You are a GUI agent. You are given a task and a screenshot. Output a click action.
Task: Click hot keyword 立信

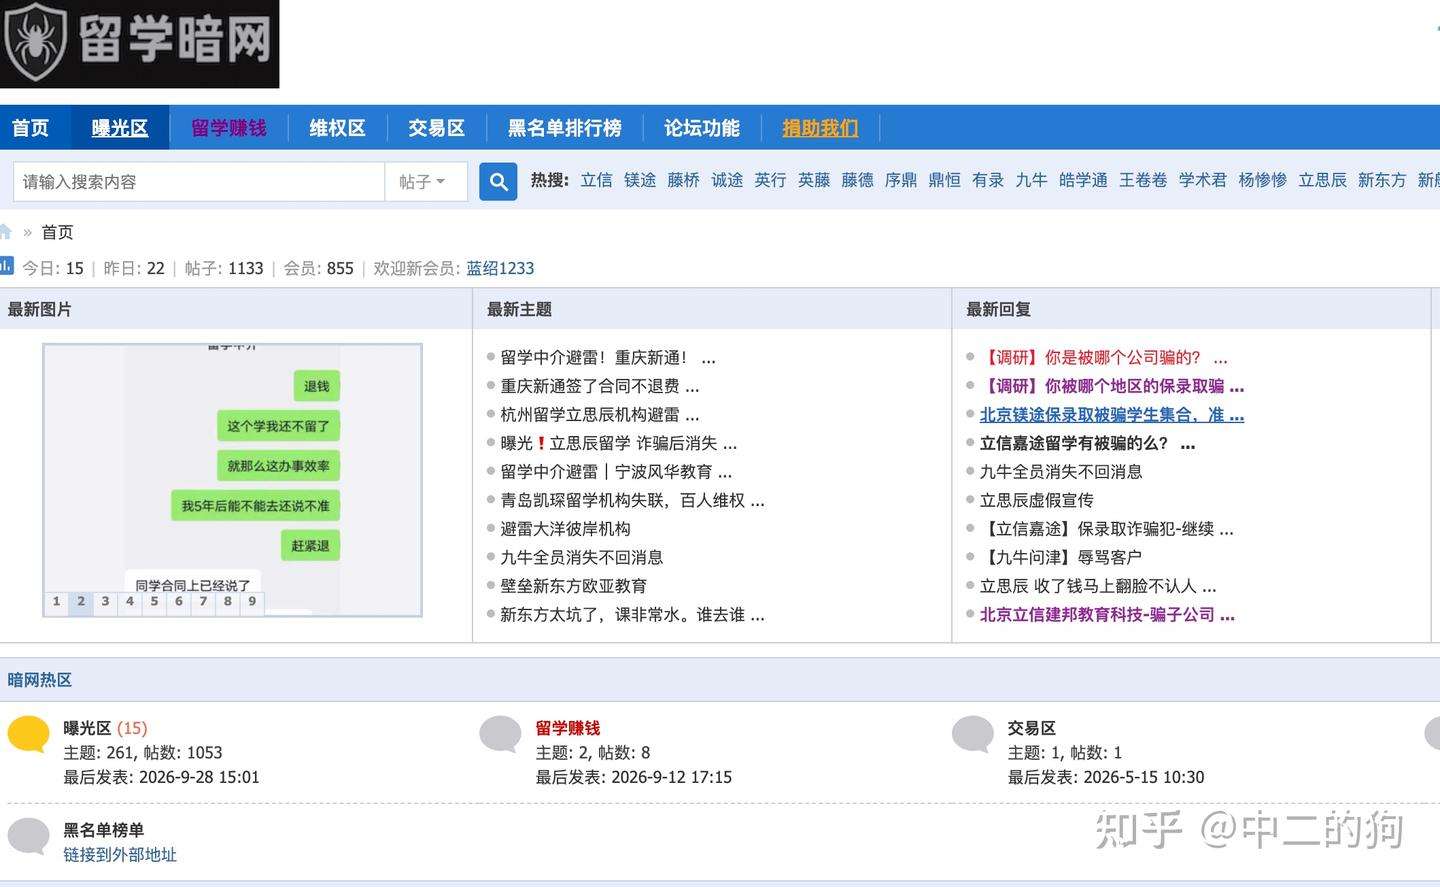click(596, 180)
